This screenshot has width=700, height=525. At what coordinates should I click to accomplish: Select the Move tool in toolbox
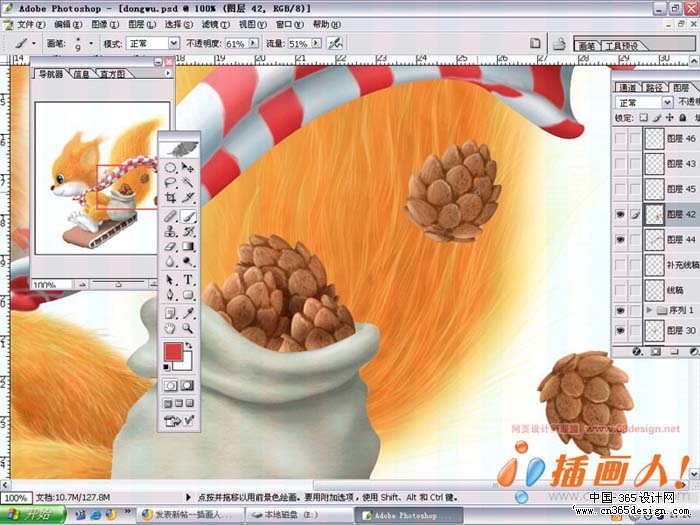coord(188,168)
